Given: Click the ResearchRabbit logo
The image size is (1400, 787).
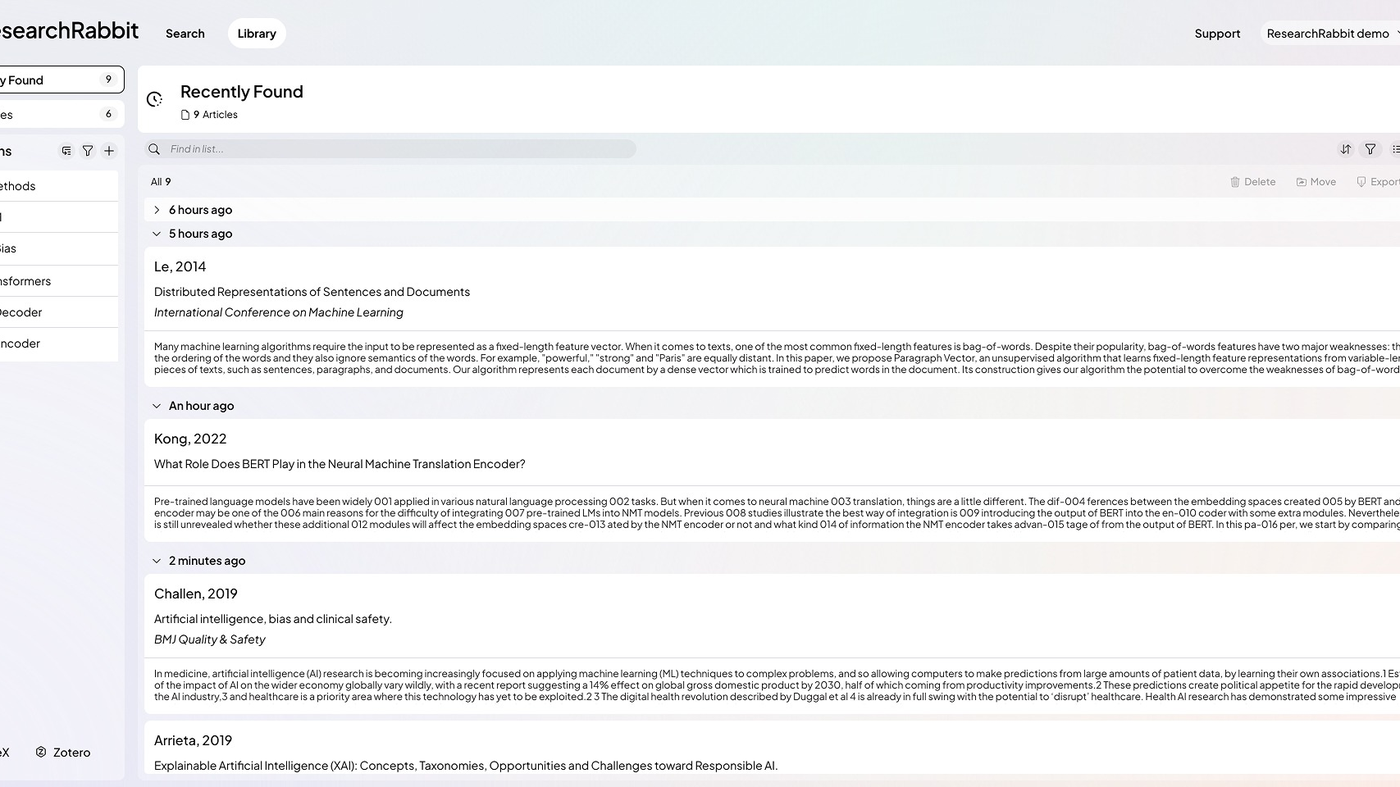Looking at the screenshot, I should (x=68, y=30).
